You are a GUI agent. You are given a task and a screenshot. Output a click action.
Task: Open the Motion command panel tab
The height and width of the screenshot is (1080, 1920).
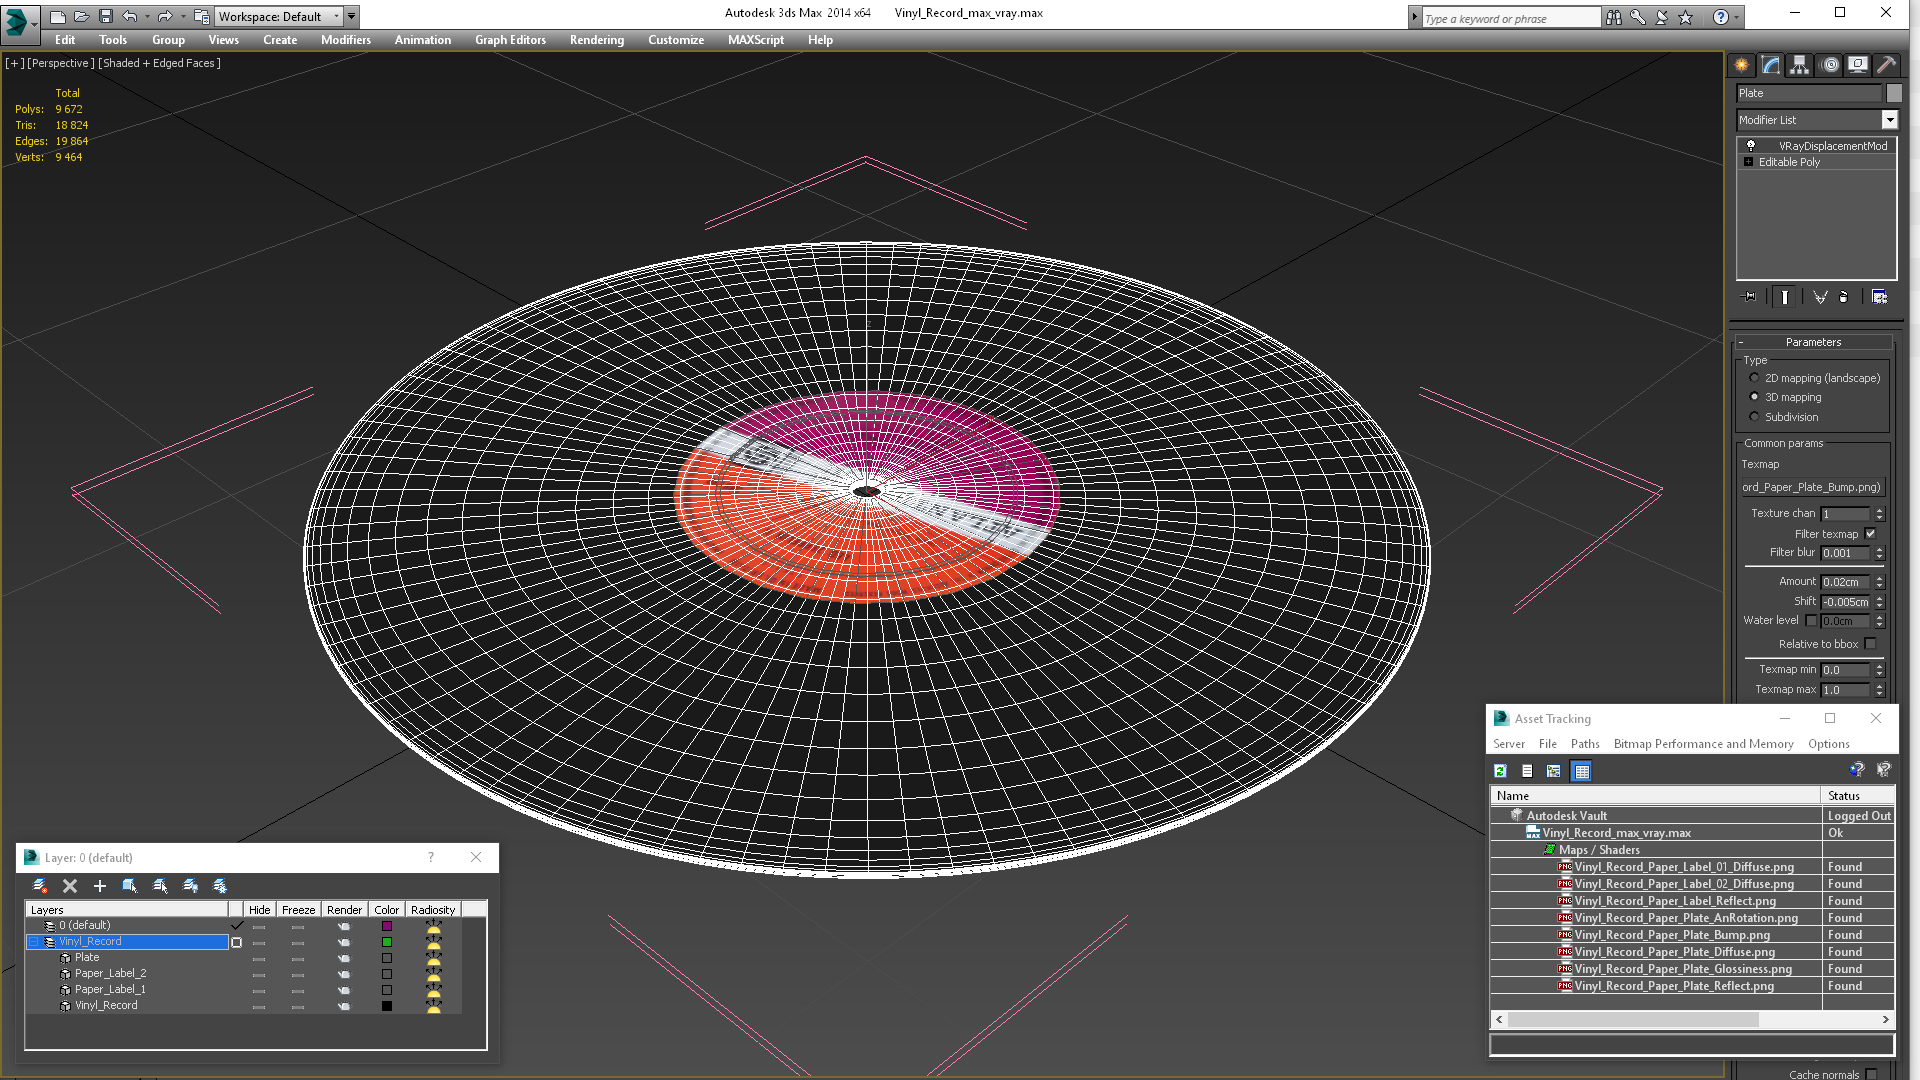pyautogui.click(x=1830, y=65)
